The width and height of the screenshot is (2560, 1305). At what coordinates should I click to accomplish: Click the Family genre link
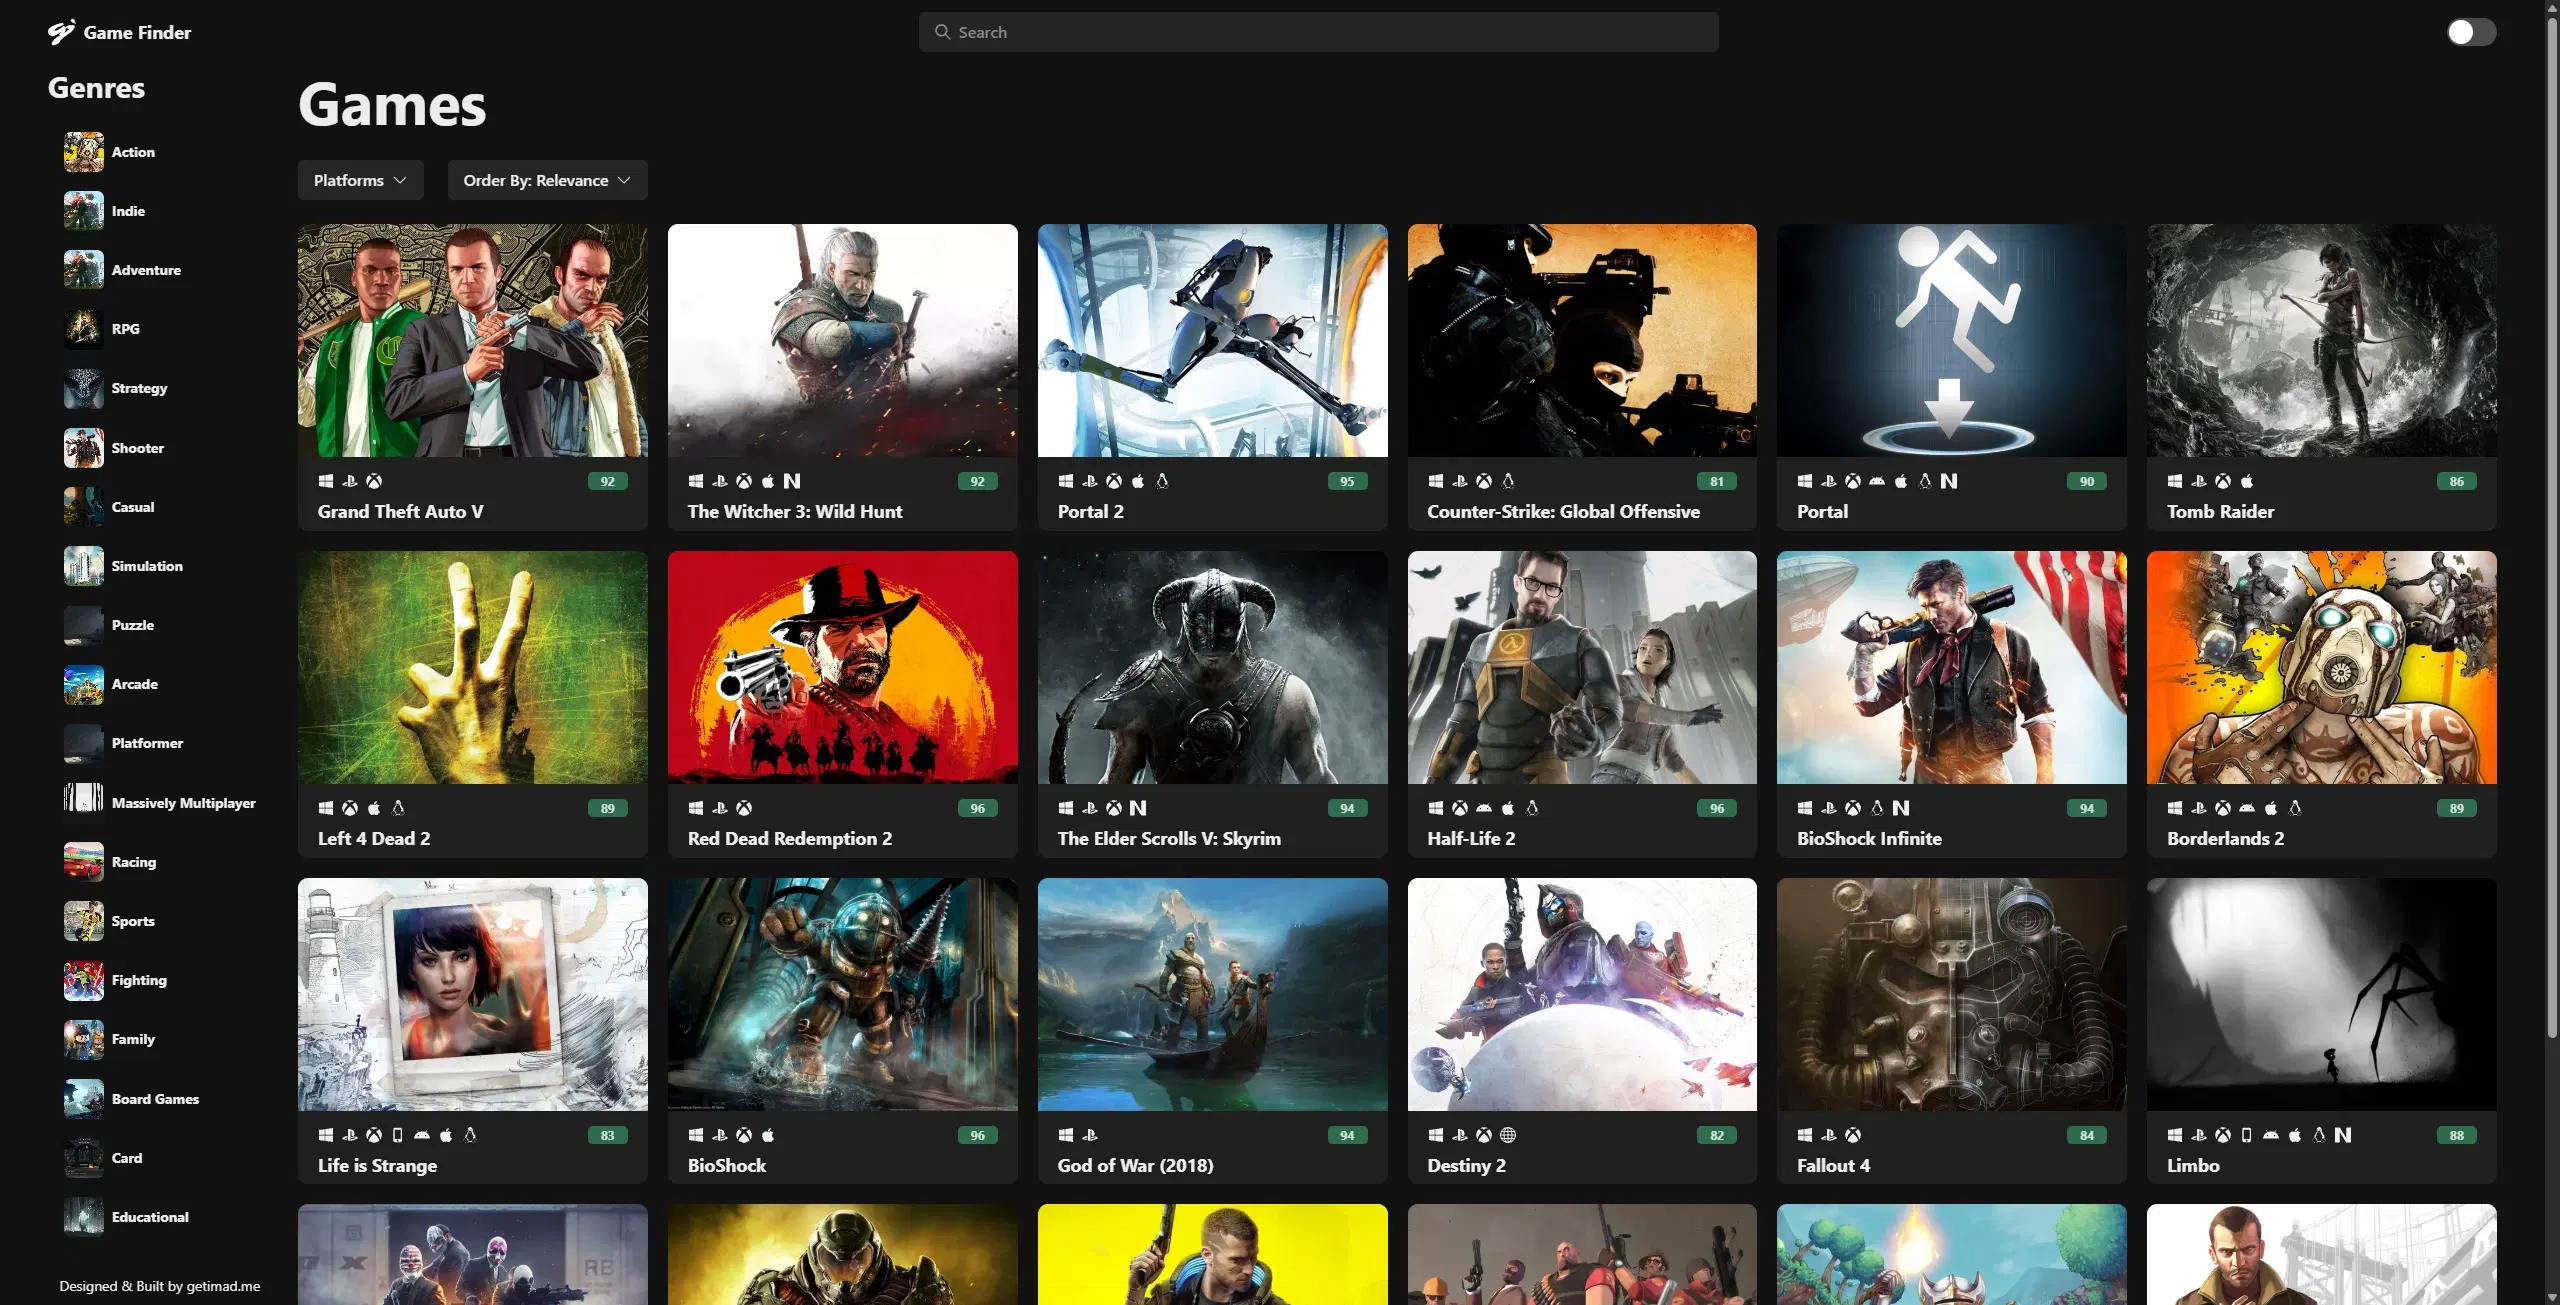click(x=133, y=1039)
